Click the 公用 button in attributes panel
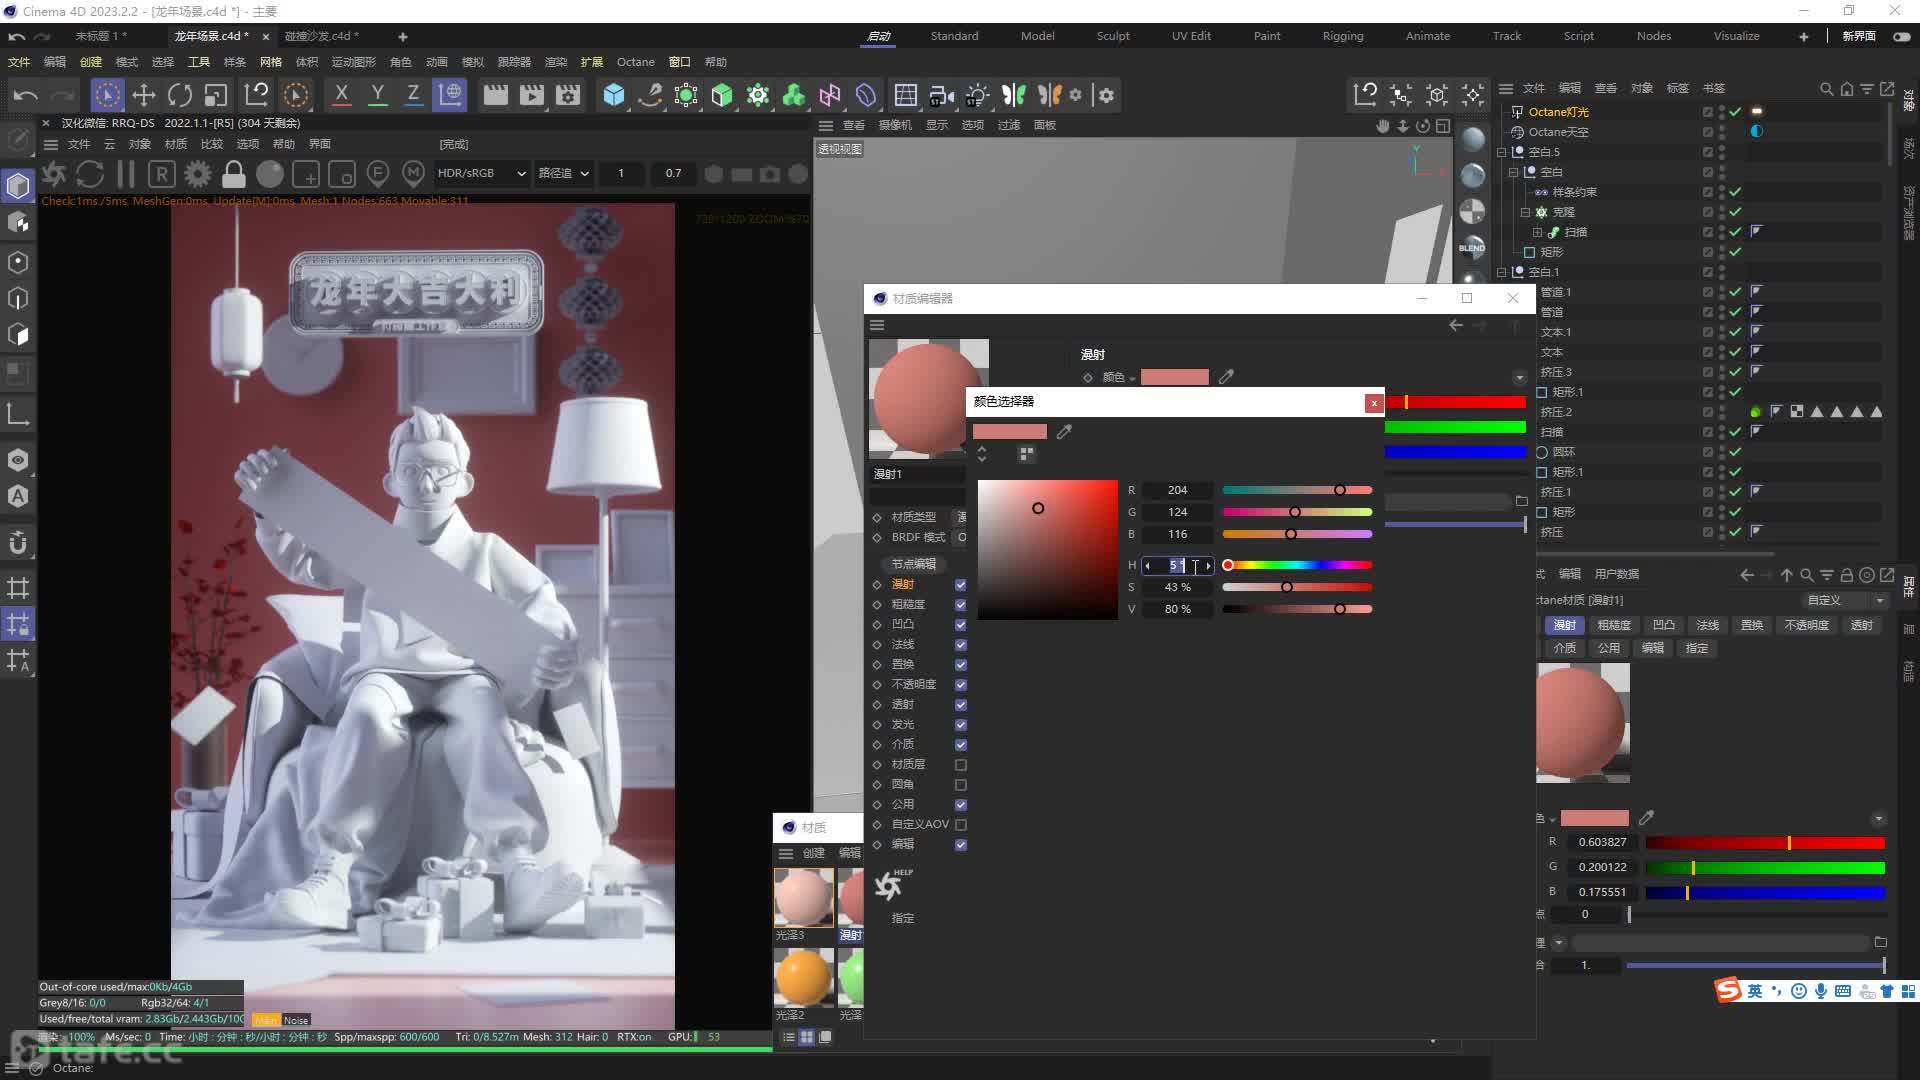 (x=1608, y=648)
